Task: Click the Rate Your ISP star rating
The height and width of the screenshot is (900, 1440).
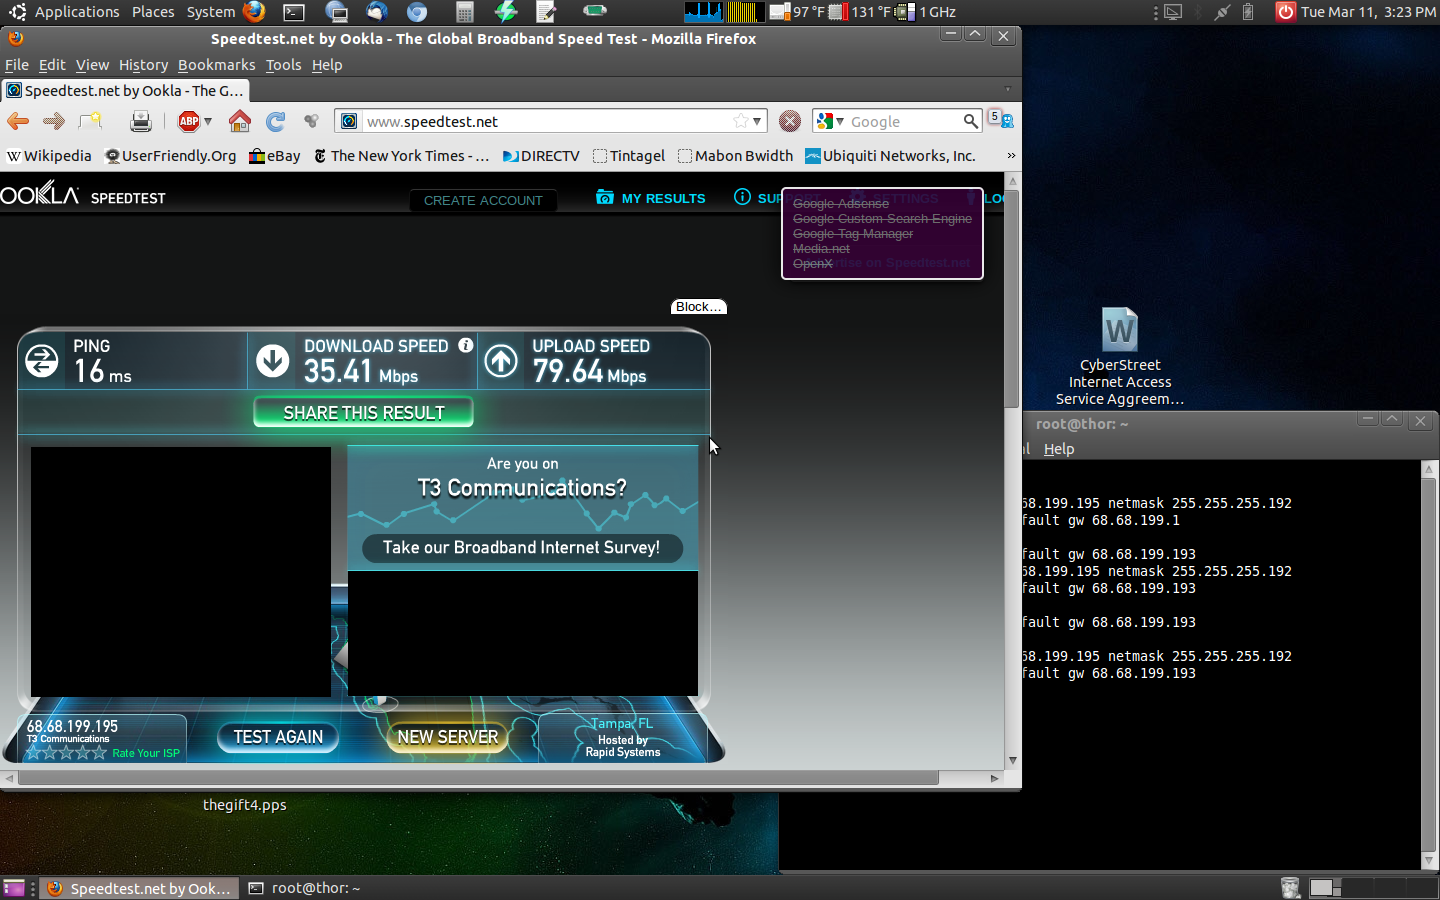Action: [66, 753]
